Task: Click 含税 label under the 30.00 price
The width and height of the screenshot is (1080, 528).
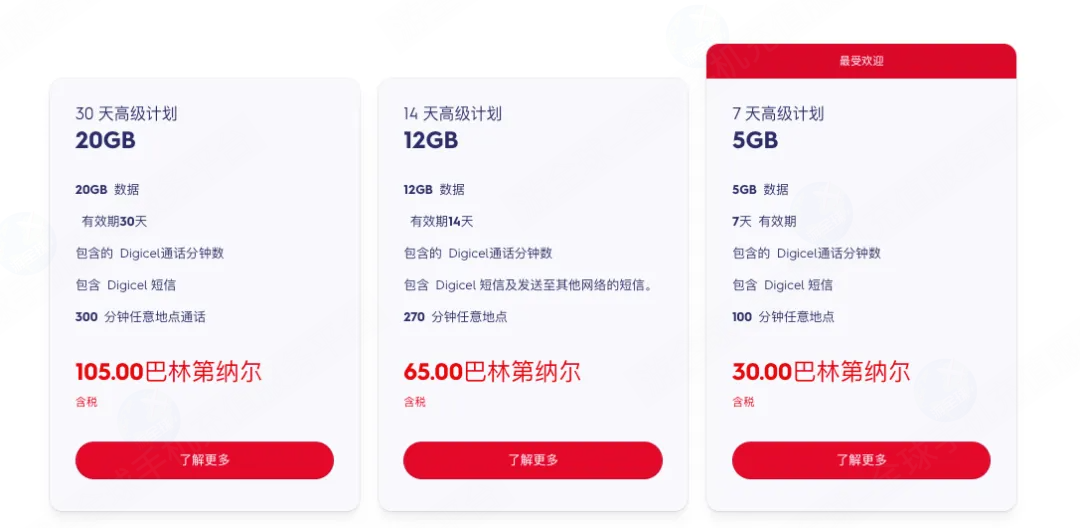Action: click(743, 402)
